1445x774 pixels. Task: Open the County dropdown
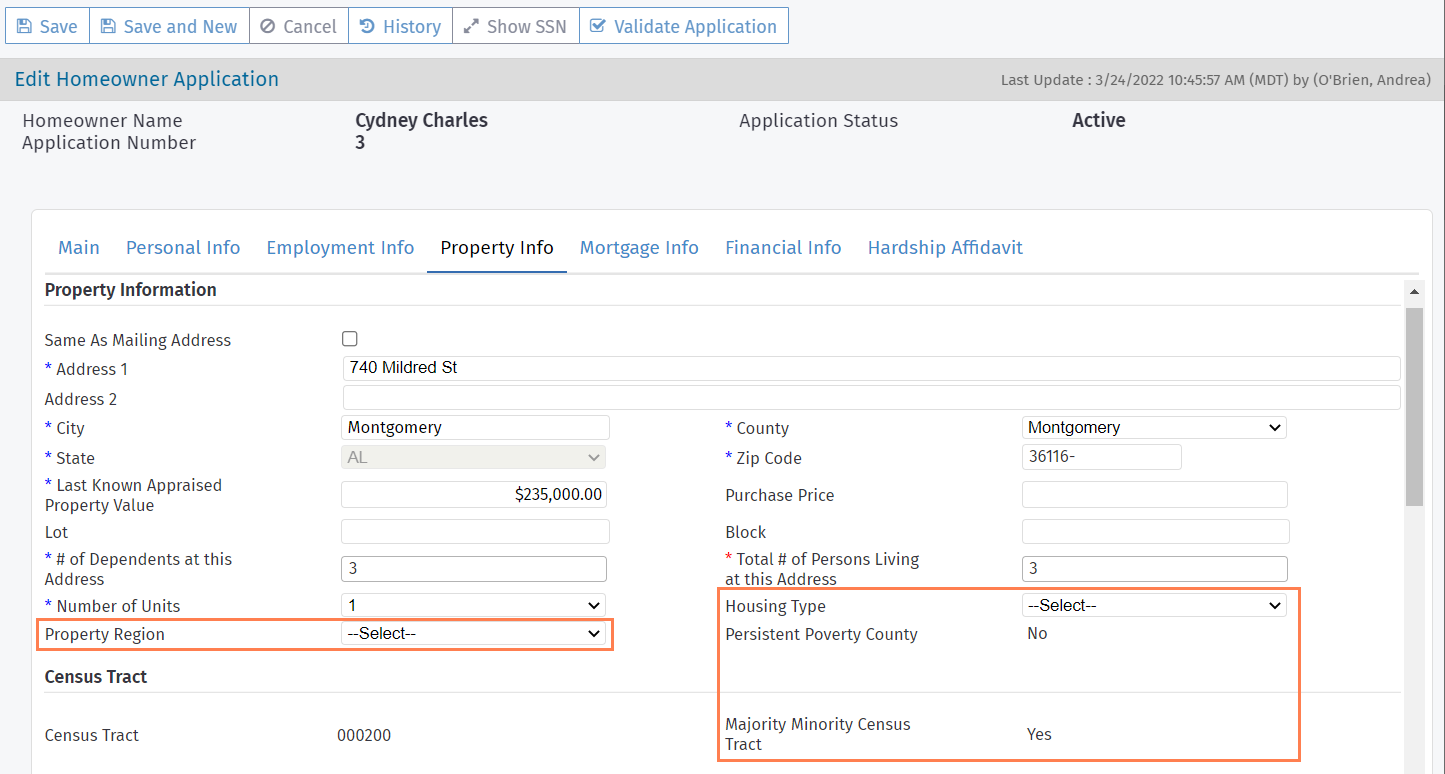1154,428
